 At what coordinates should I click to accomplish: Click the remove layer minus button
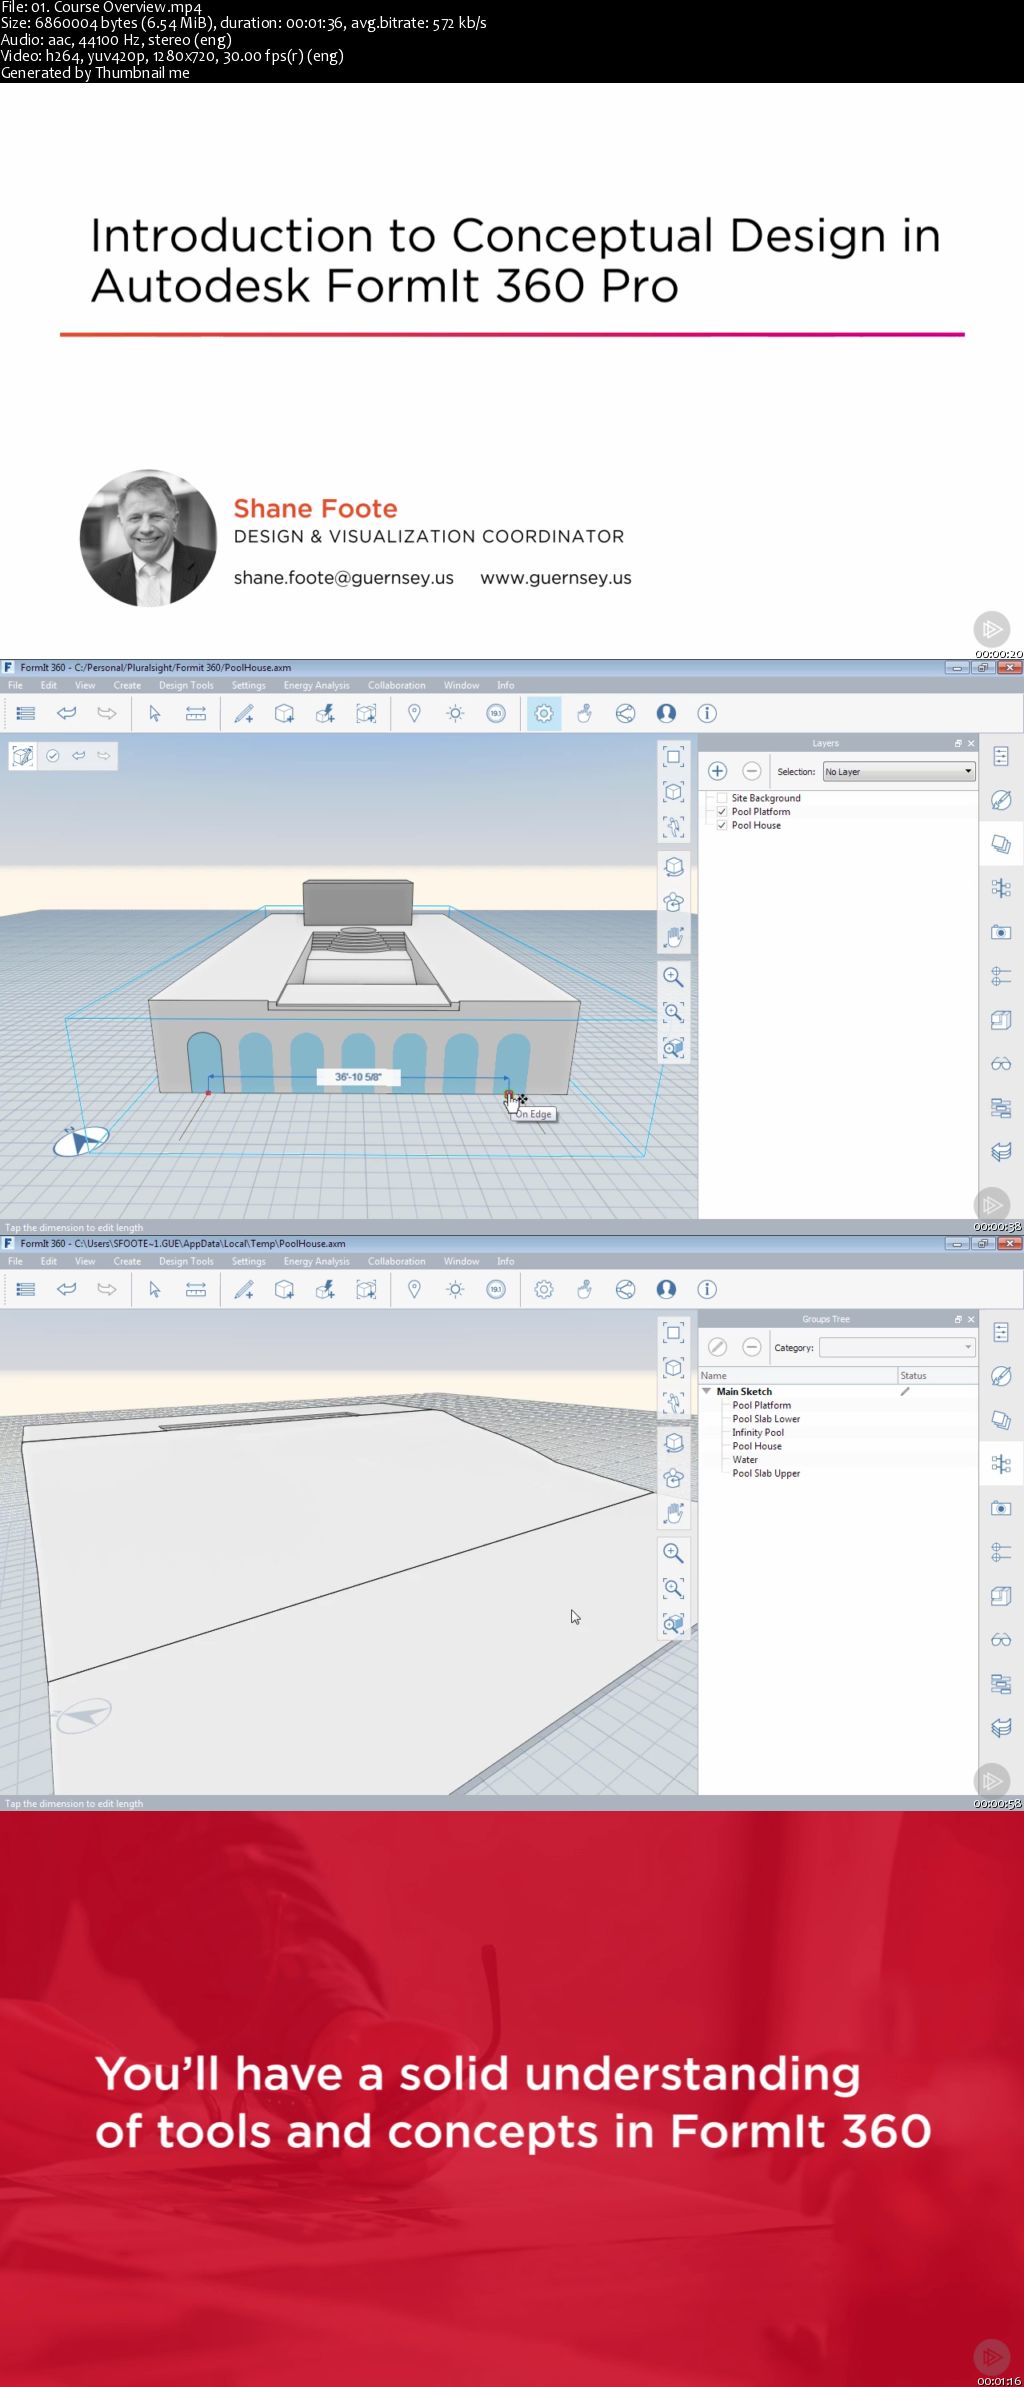tap(752, 771)
